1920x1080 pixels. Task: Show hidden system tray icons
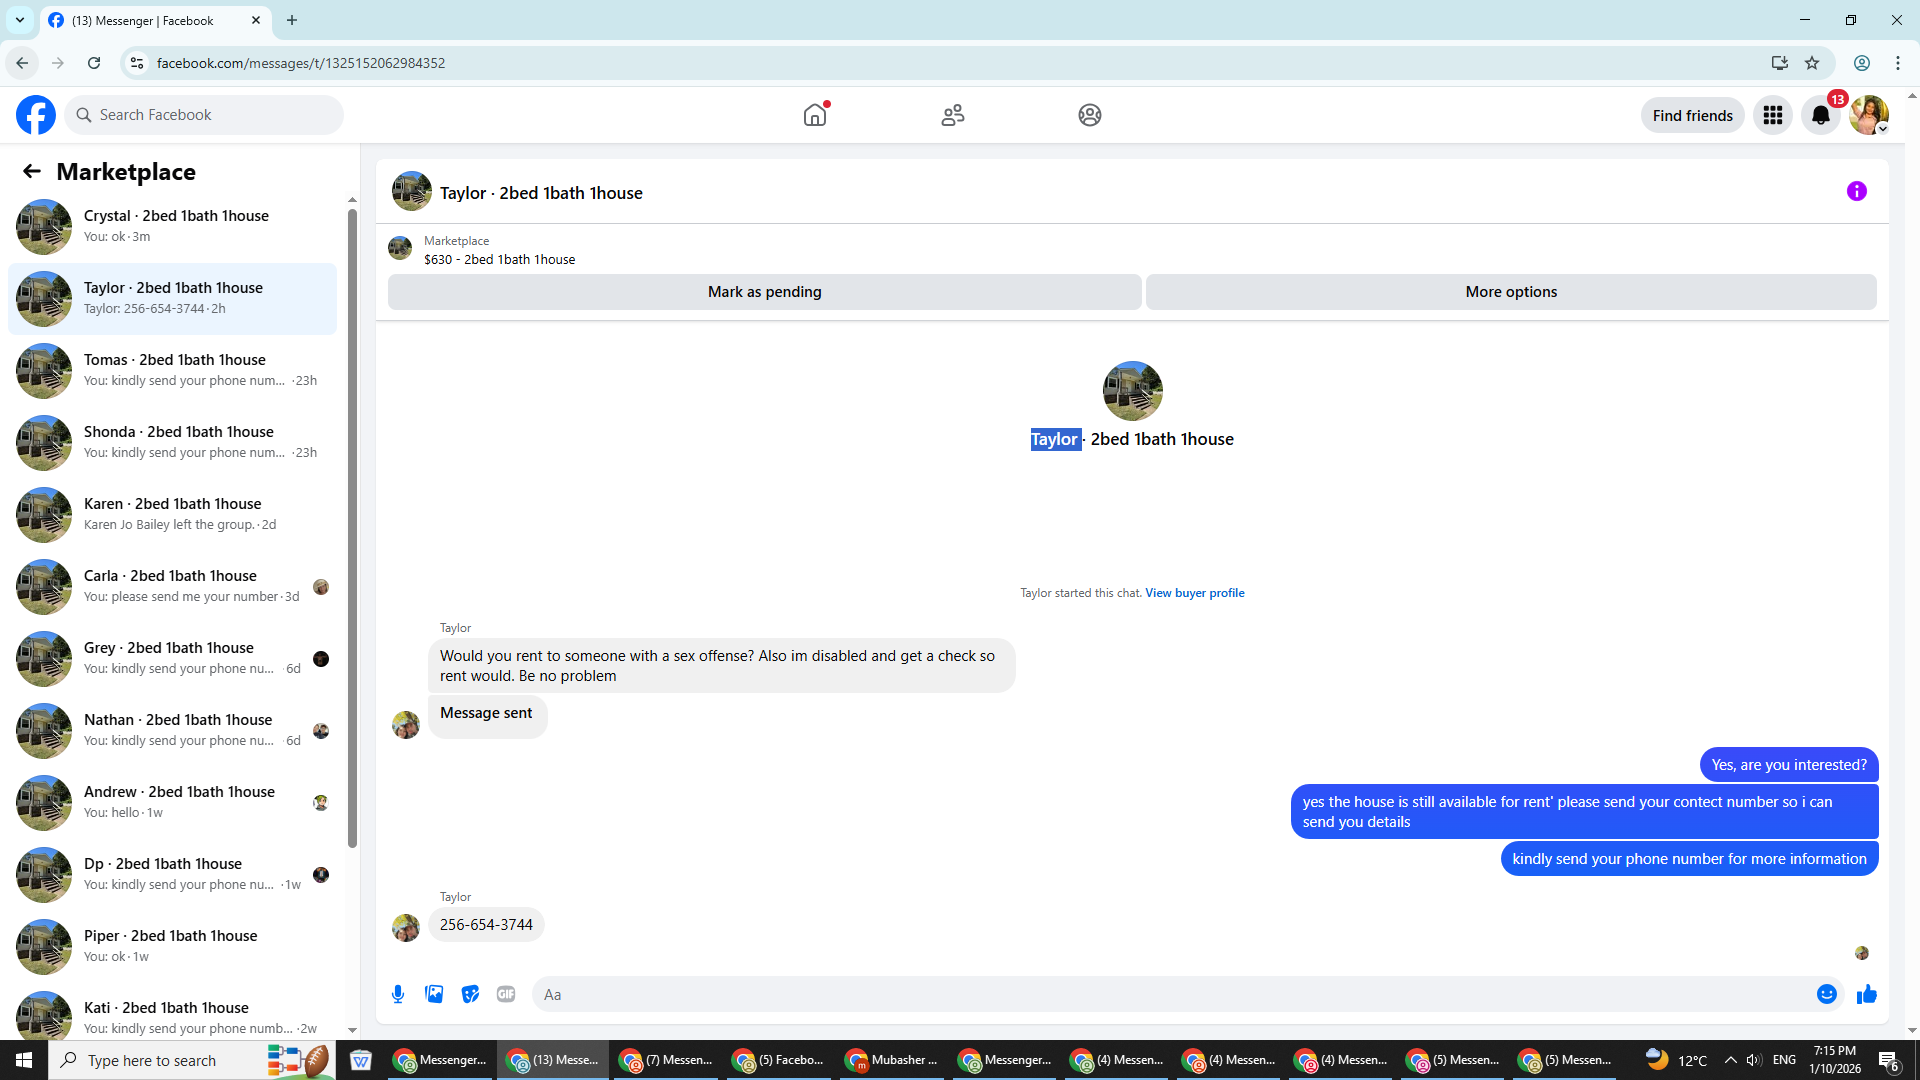point(1730,1060)
